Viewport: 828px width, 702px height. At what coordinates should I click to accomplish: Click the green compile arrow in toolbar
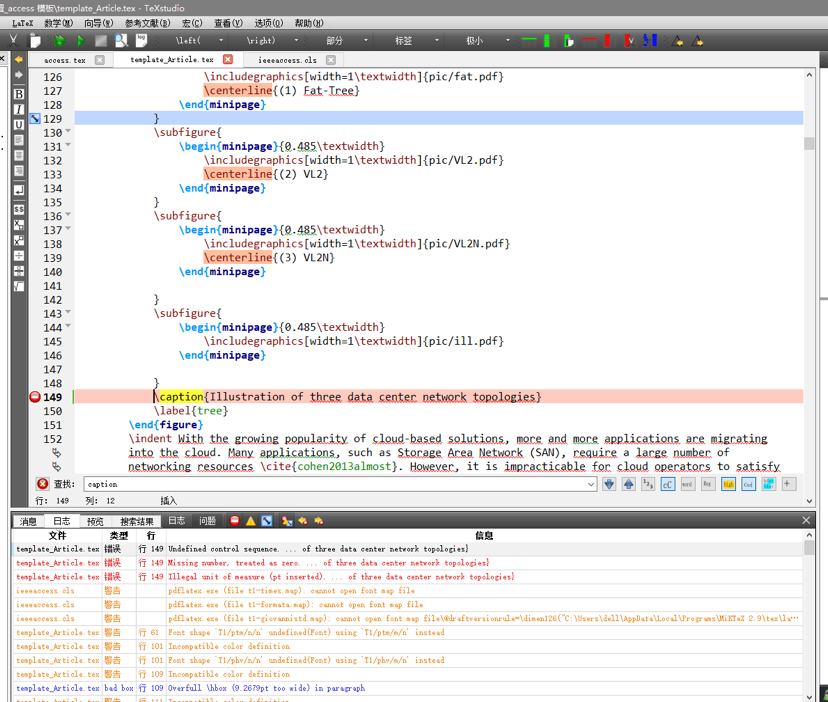(79, 41)
